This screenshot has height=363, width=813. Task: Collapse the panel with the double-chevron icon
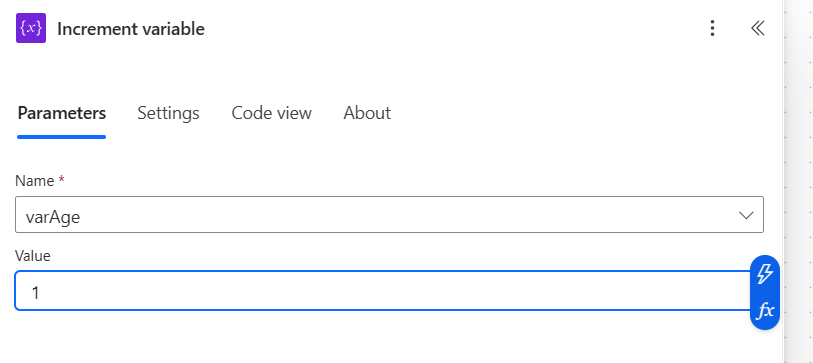pyautogui.click(x=758, y=28)
